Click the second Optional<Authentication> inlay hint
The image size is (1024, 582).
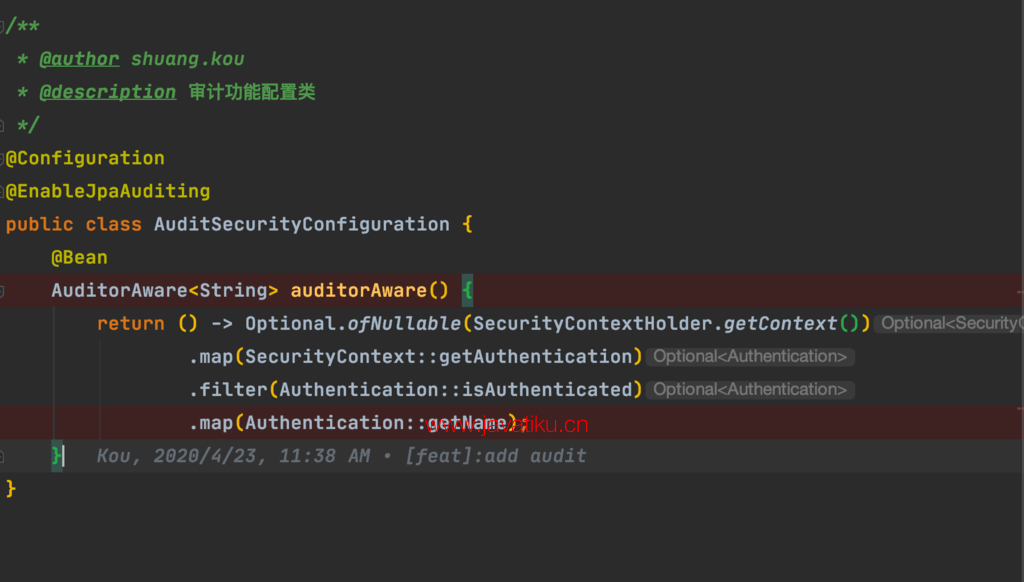point(750,390)
